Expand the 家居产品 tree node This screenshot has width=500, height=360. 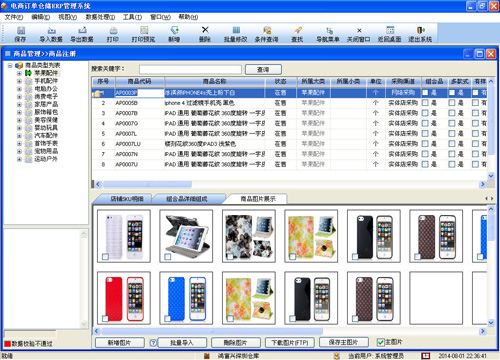pos(19,105)
